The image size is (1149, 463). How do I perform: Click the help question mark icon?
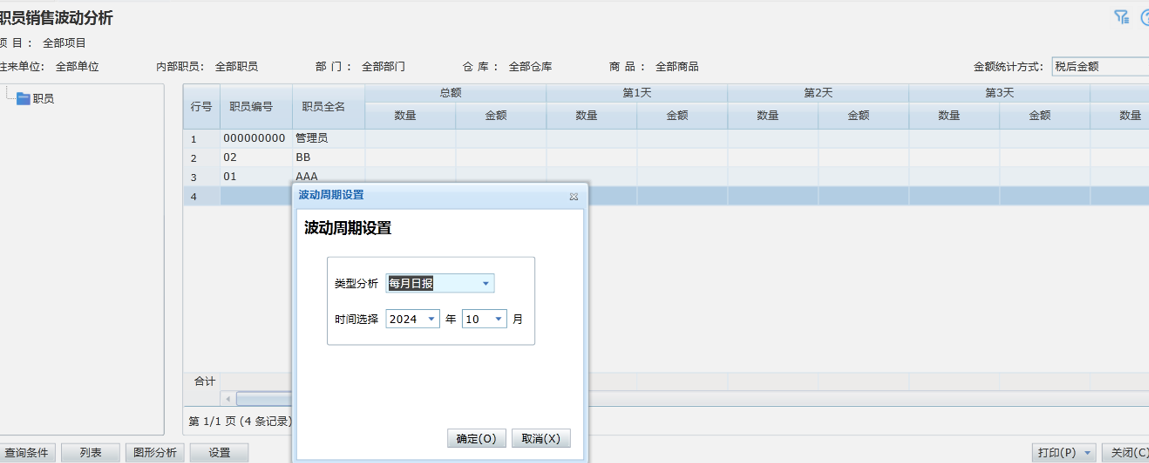coord(1144,17)
